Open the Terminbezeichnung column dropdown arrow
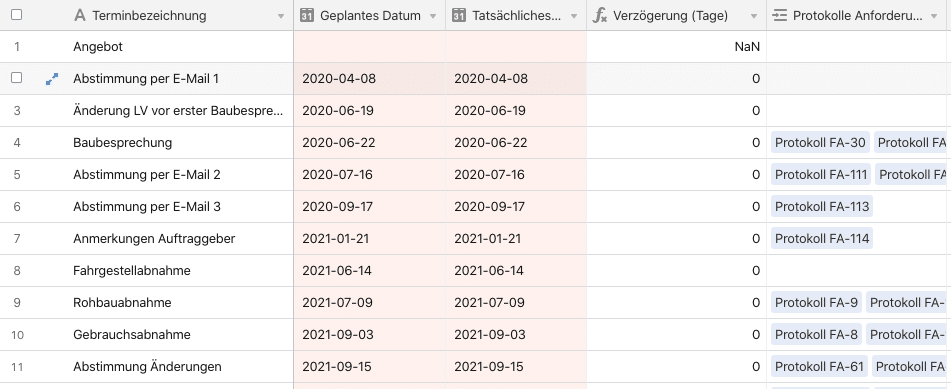The width and height of the screenshot is (951, 389). (x=281, y=16)
